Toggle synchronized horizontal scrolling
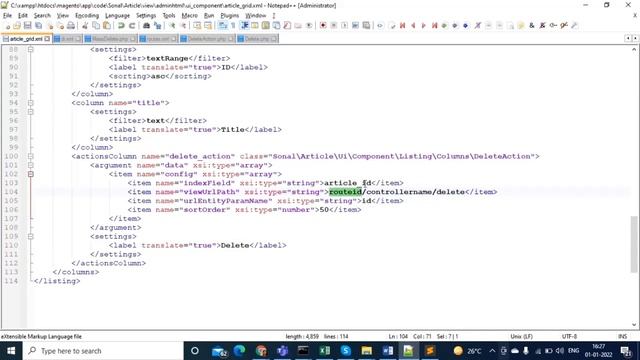 pyautogui.click(x=208, y=26)
